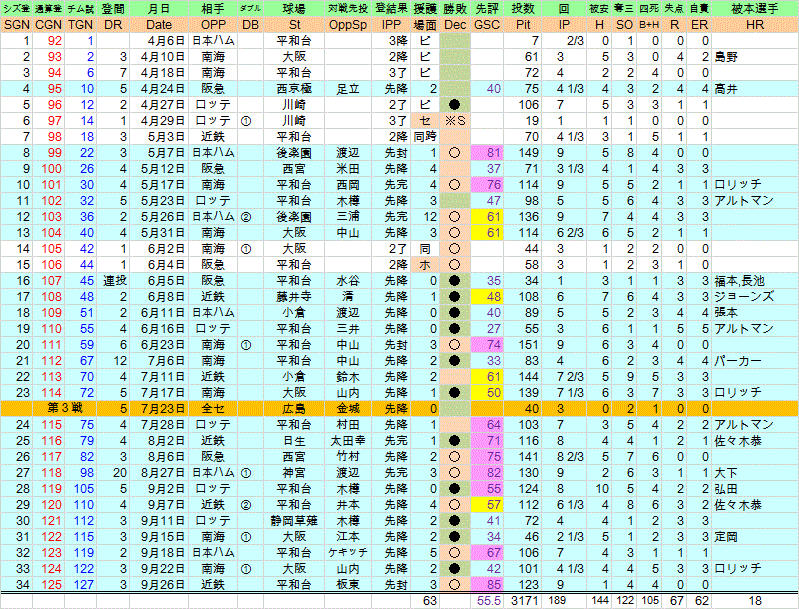
Task: Click stadium 日生
Action: [295, 441]
